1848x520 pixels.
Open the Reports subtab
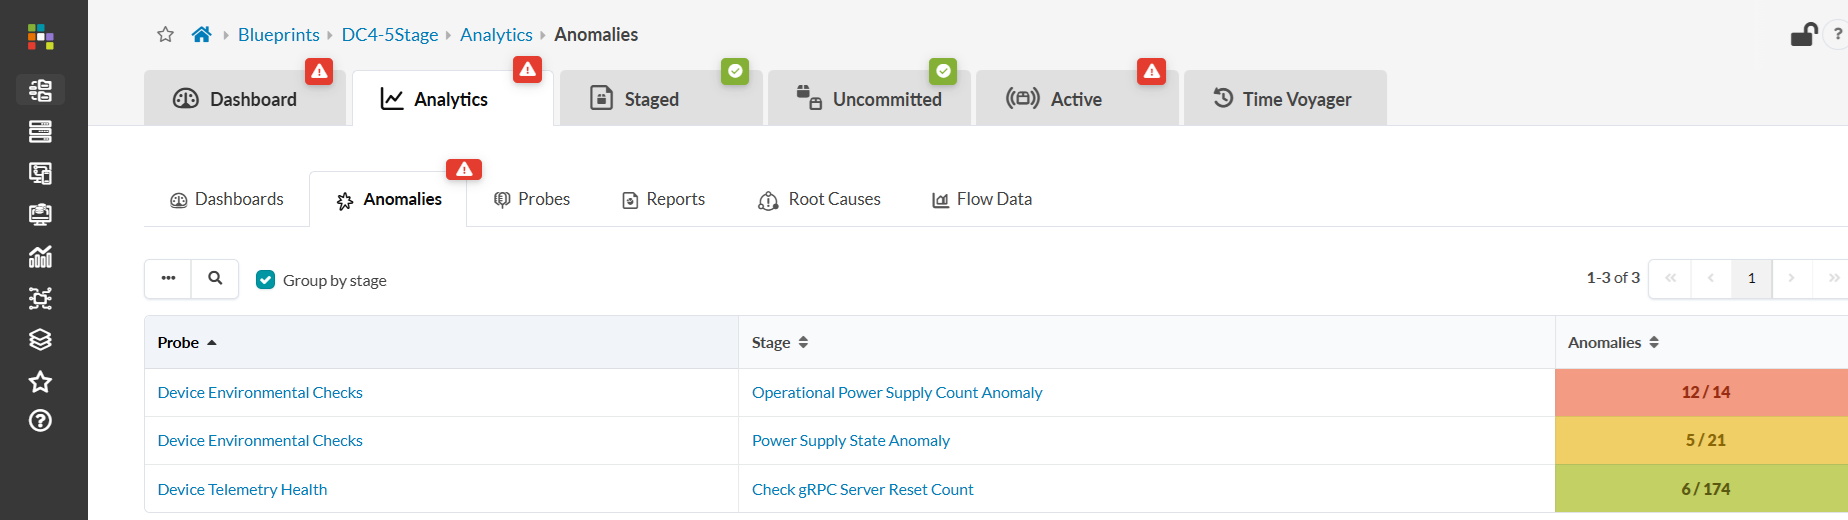pos(664,199)
